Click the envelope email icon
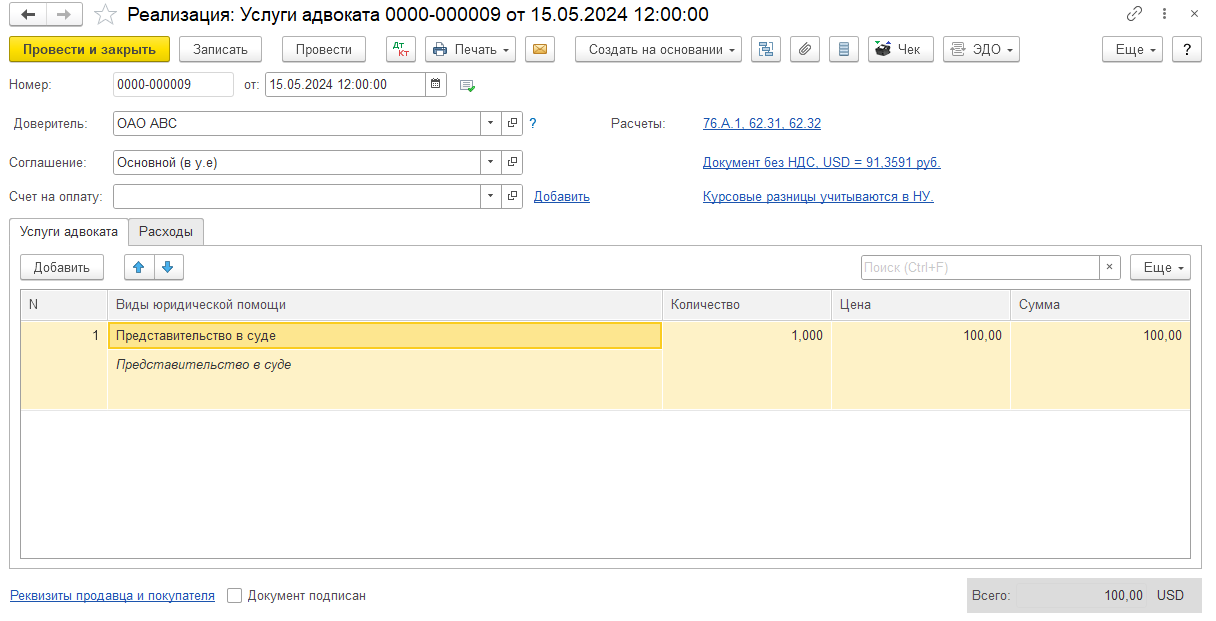 click(x=540, y=49)
